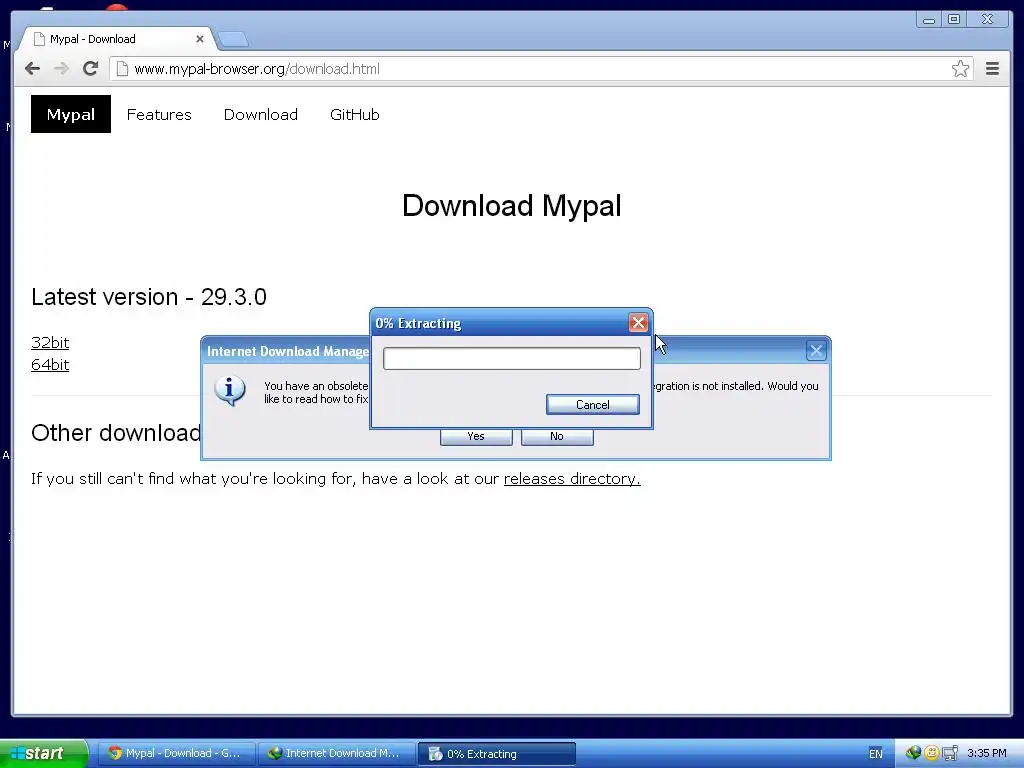This screenshot has height=768, width=1024.
Task: Reload the Mypal download page
Action: point(90,69)
